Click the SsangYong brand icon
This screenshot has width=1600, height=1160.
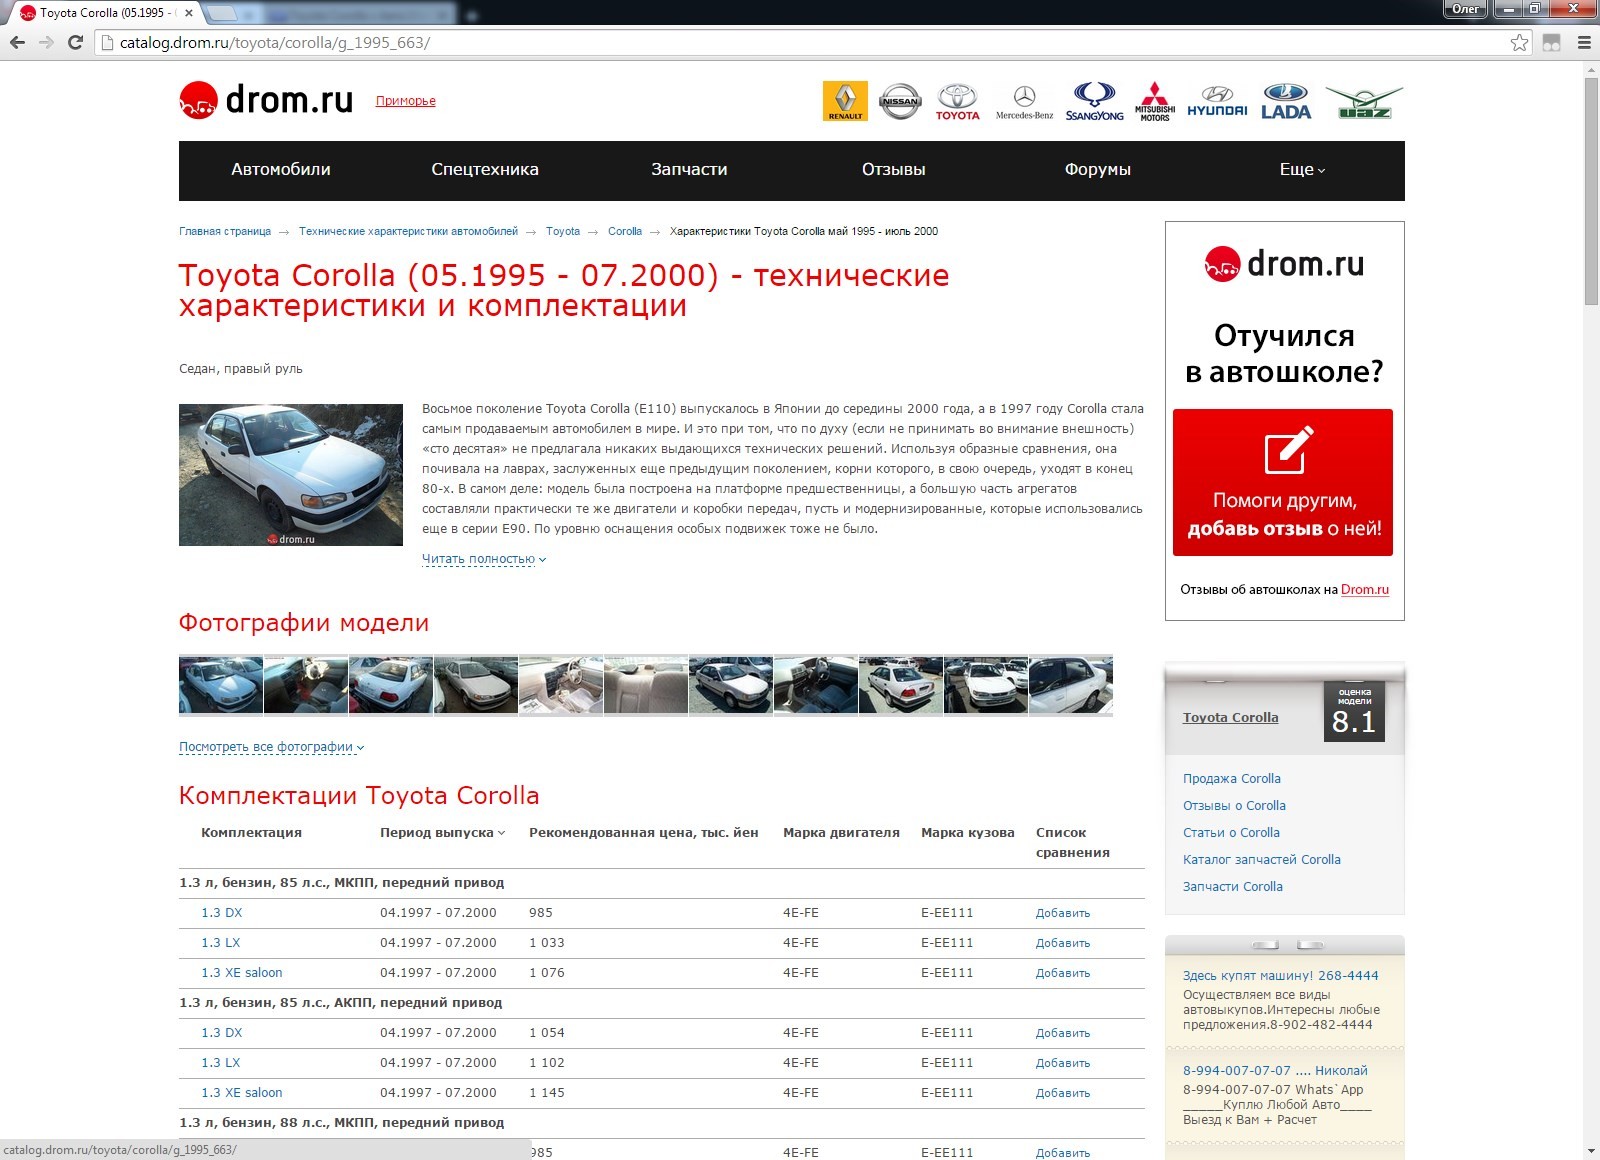(x=1094, y=101)
